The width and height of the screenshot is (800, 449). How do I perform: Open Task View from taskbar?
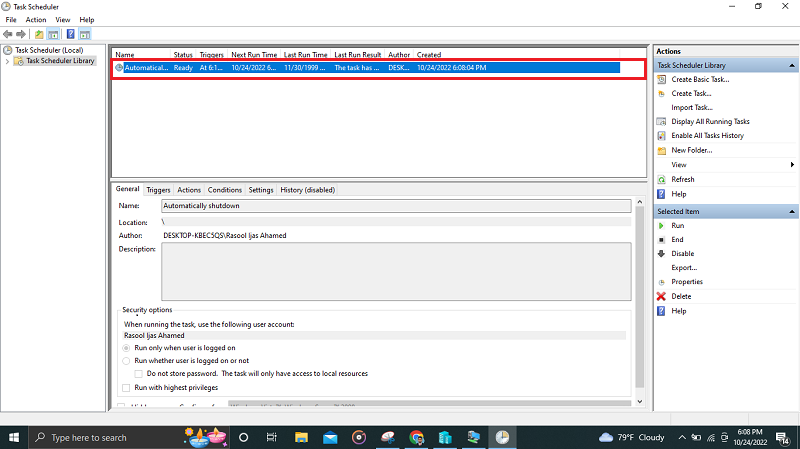[x=271, y=437]
